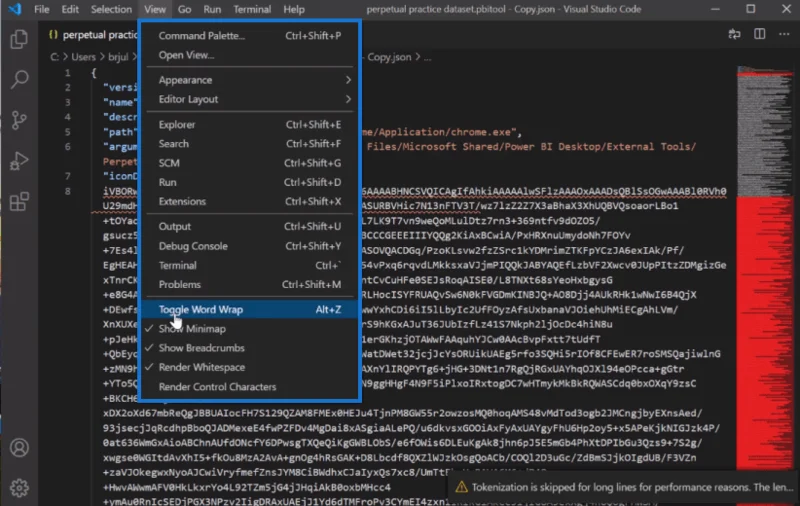Click line number 8 in gutter
The width and height of the screenshot is (800, 506).
[67, 191]
